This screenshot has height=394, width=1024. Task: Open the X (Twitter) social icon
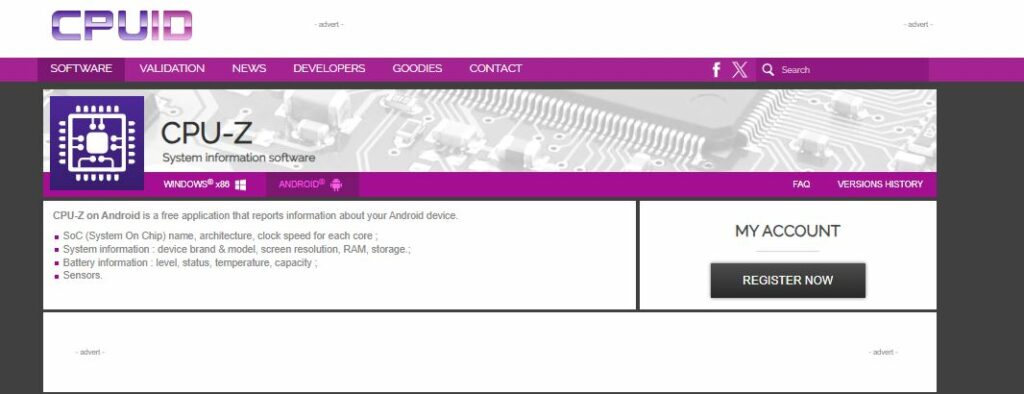tap(739, 70)
